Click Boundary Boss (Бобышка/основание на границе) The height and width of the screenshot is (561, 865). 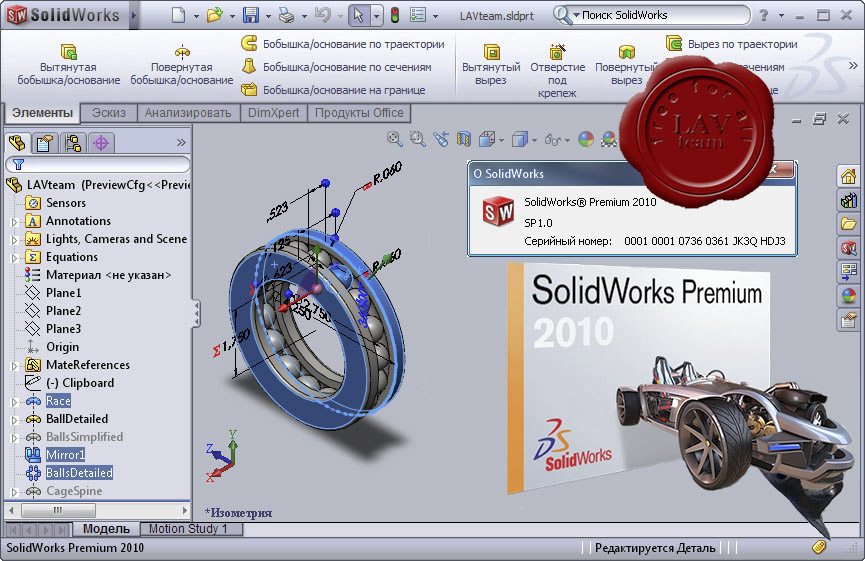coord(333,89)
